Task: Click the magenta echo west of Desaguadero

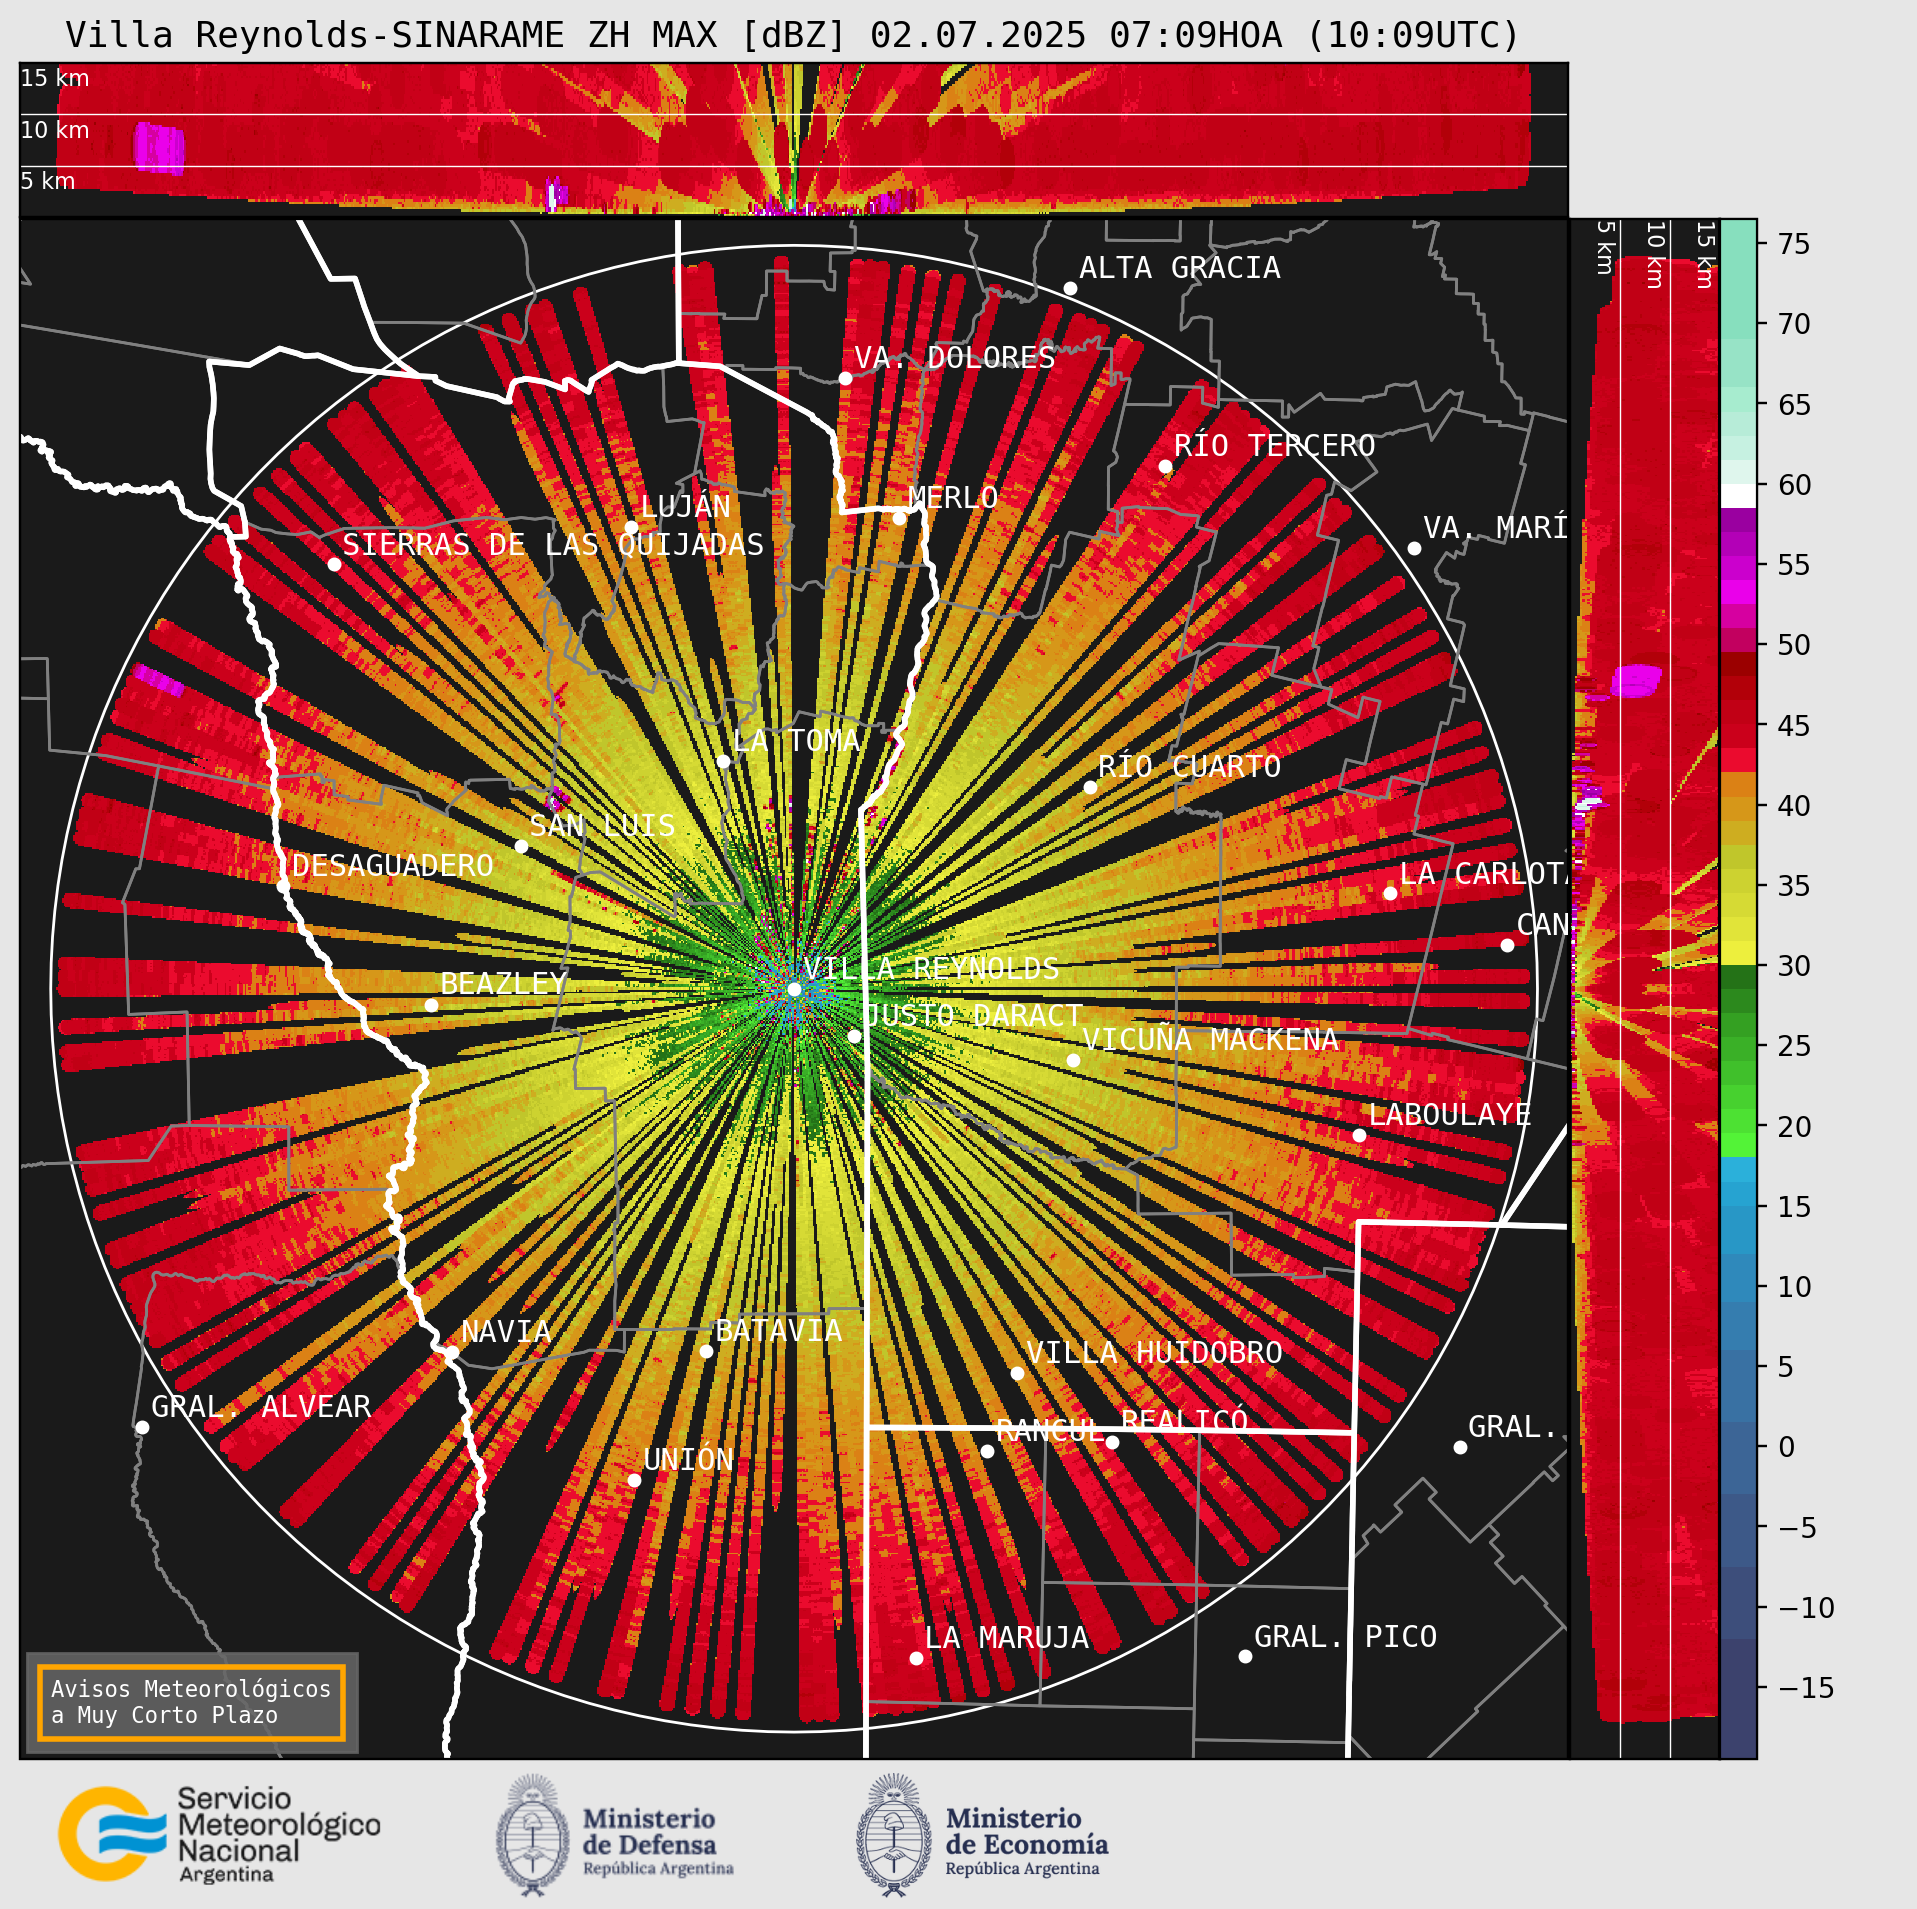Action: tap(159, 680)
